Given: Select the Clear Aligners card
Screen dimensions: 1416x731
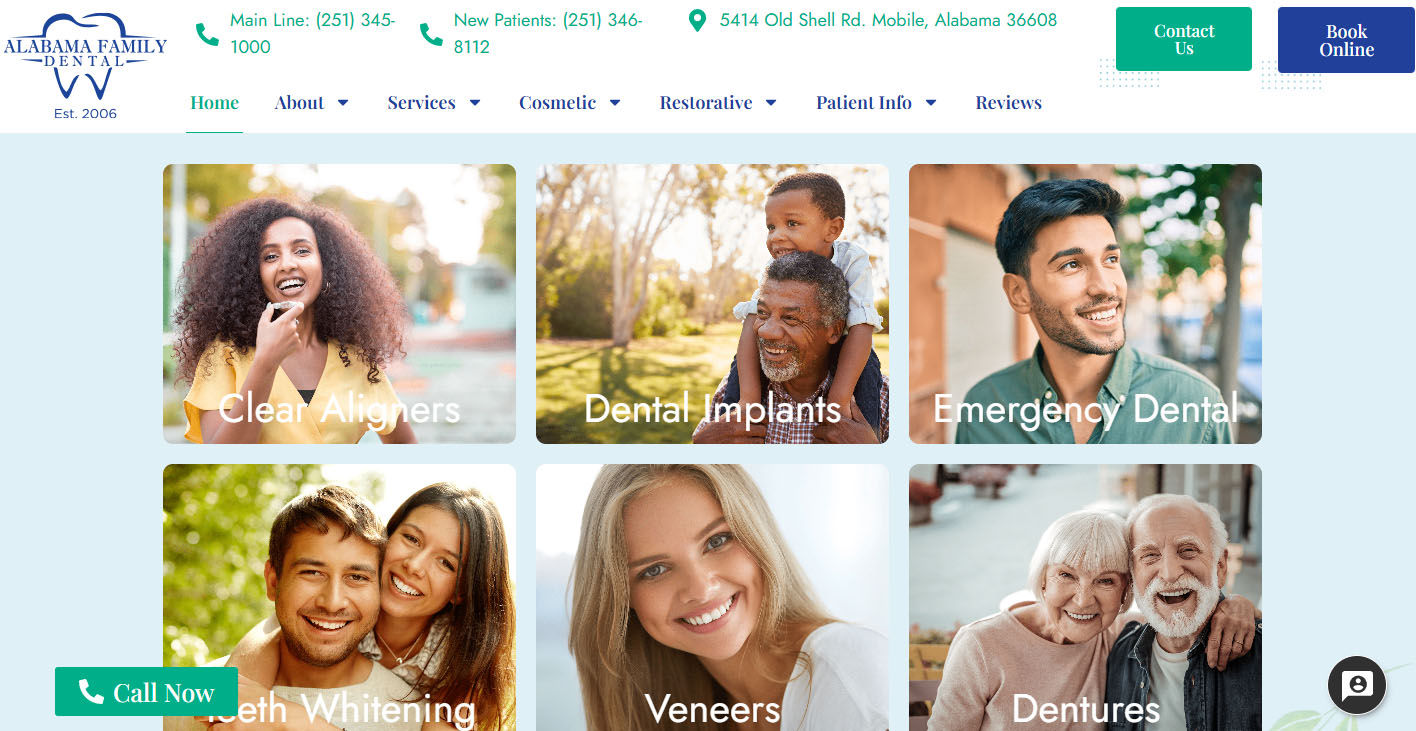Looking at the screenshot, I should (x=339, y=304).
